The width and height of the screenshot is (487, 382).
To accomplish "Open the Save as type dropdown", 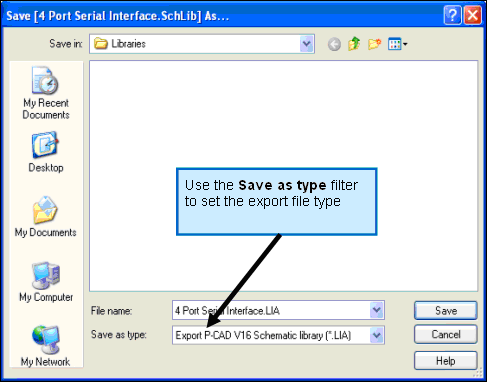I will pos(377,335).
